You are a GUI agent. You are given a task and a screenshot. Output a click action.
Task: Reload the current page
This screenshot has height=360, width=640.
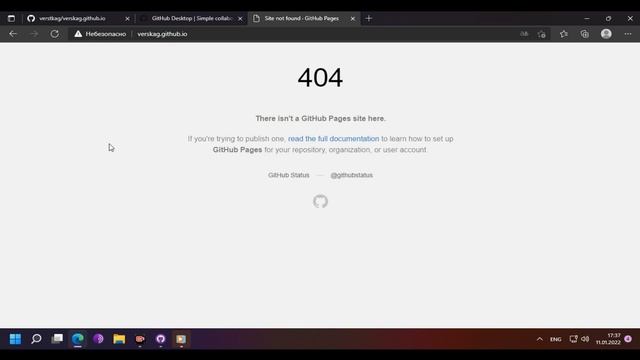point(54,34)
